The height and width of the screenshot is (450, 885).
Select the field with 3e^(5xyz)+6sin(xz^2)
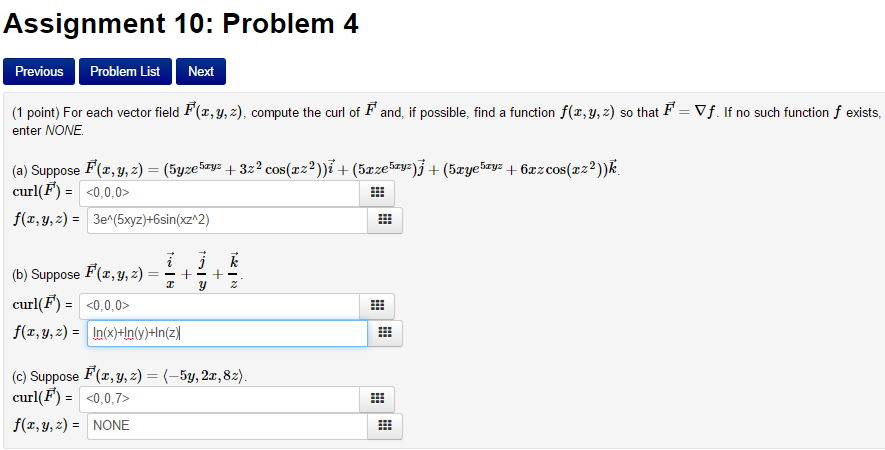click(227, 220)
